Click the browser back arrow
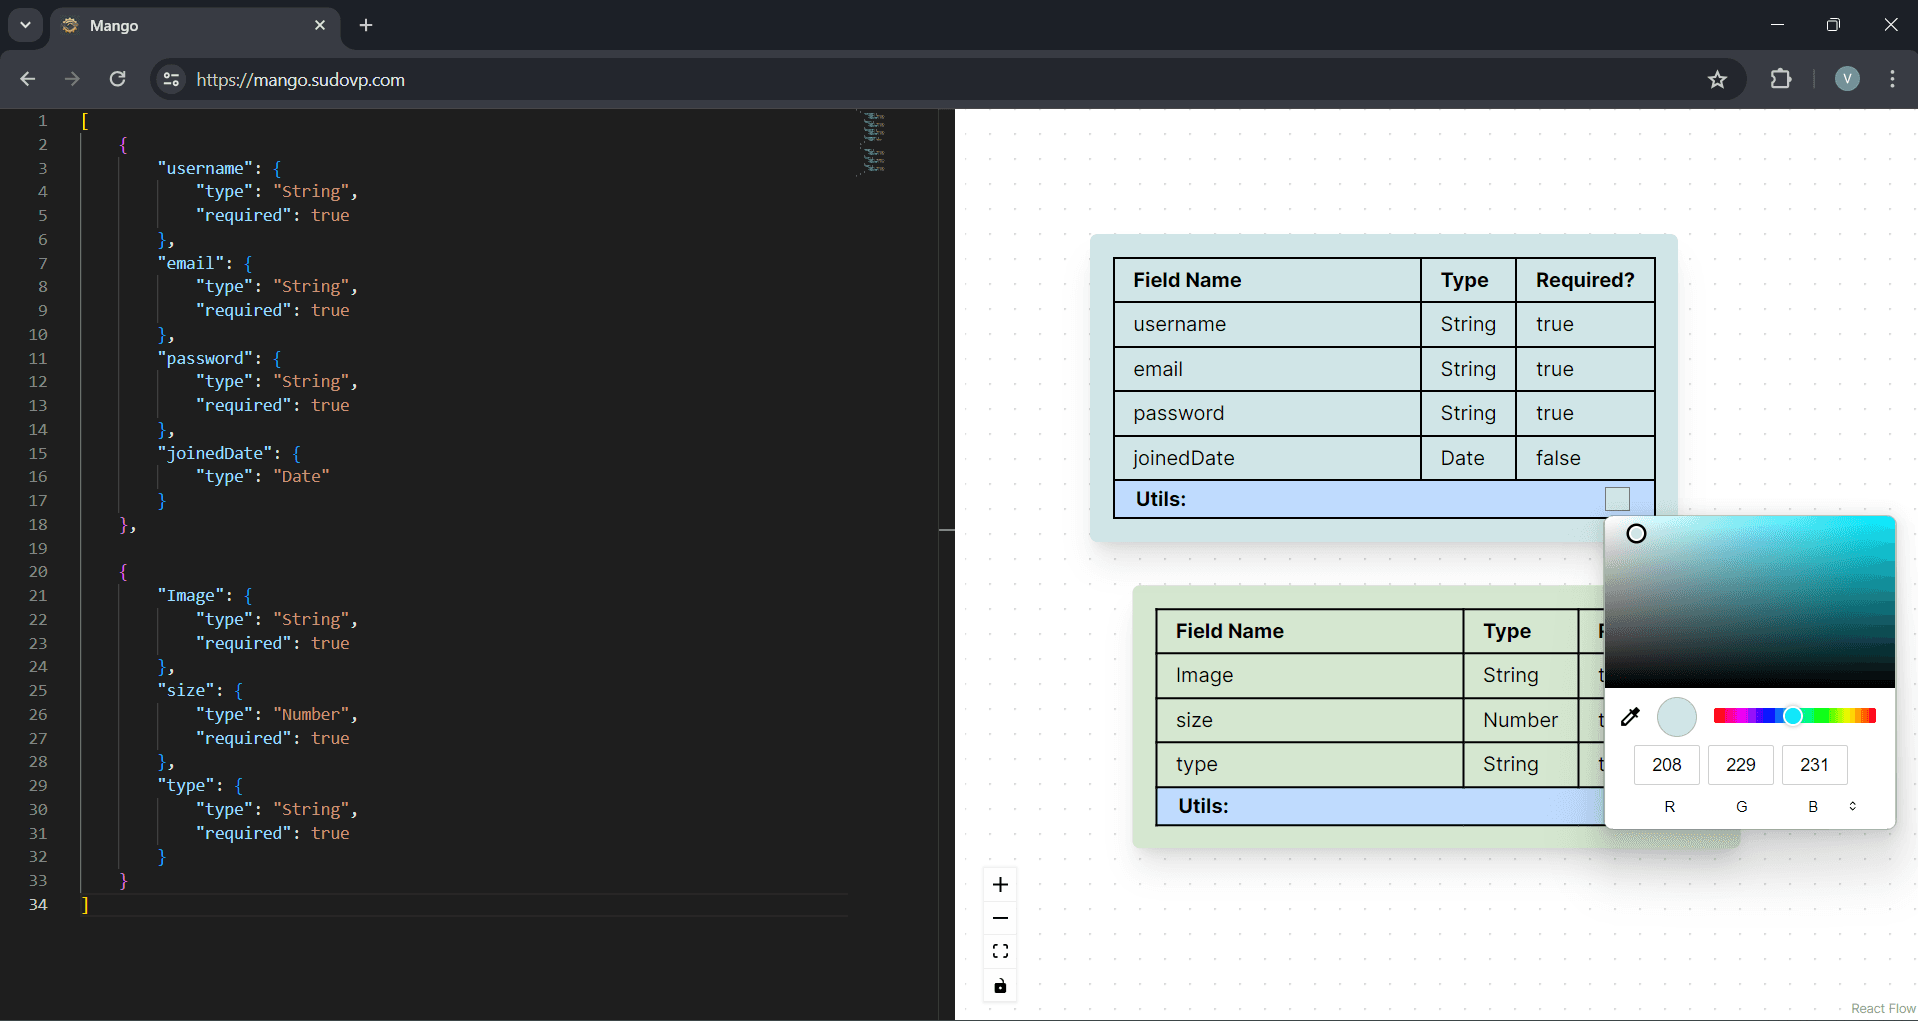Image resolution: width=1918 pixels, height=1021 pixels. pyautogui.click(x=27, y=79)
